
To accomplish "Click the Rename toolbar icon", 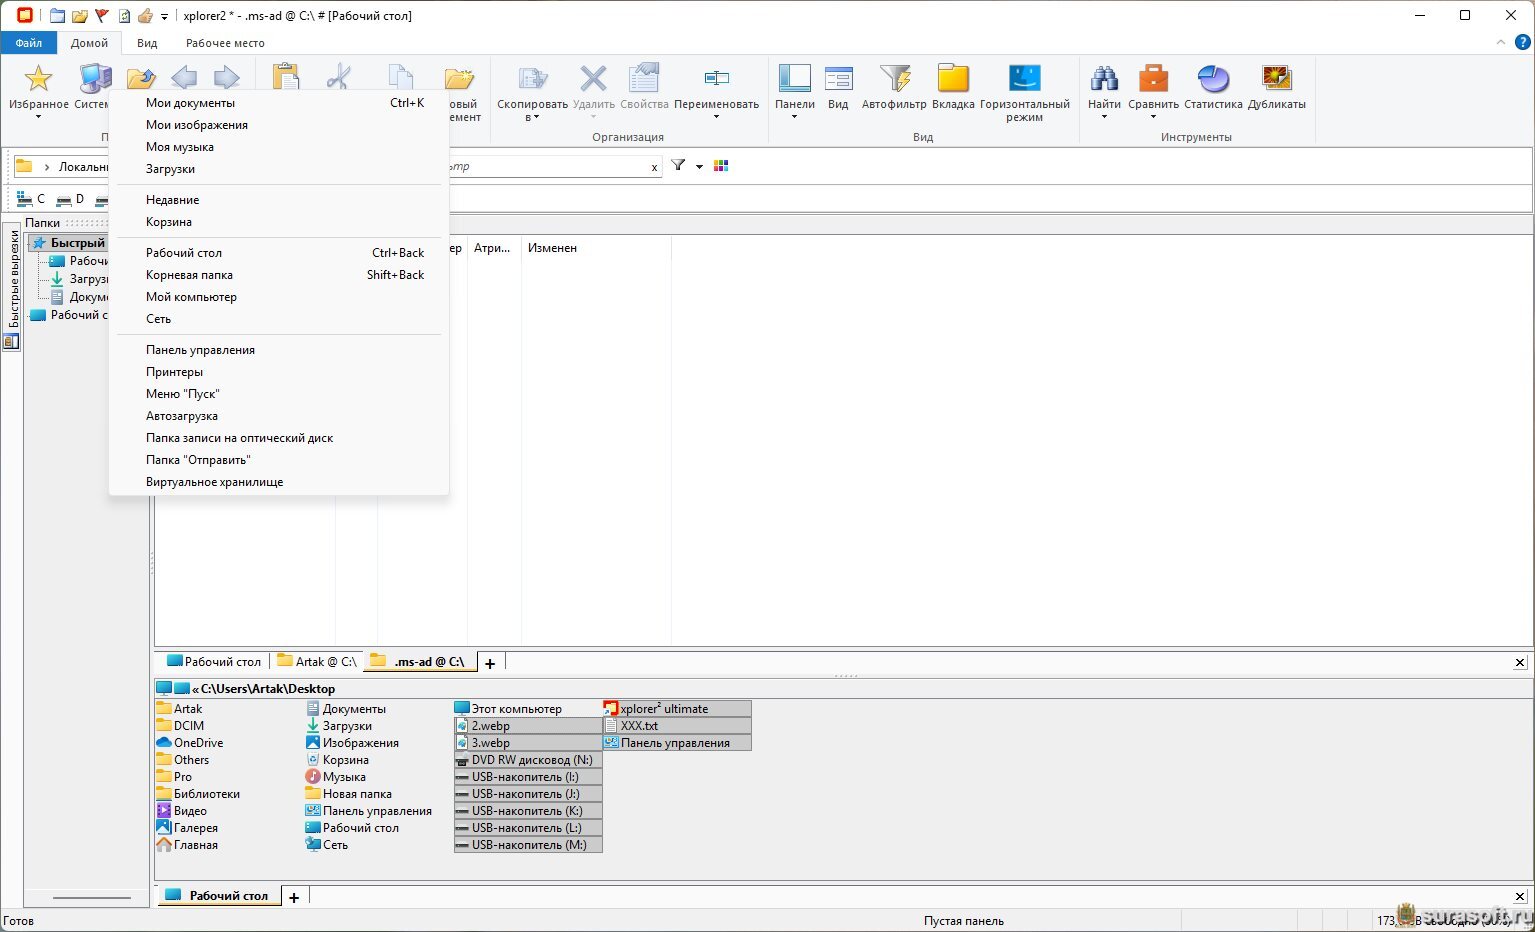I will [716, 79].
